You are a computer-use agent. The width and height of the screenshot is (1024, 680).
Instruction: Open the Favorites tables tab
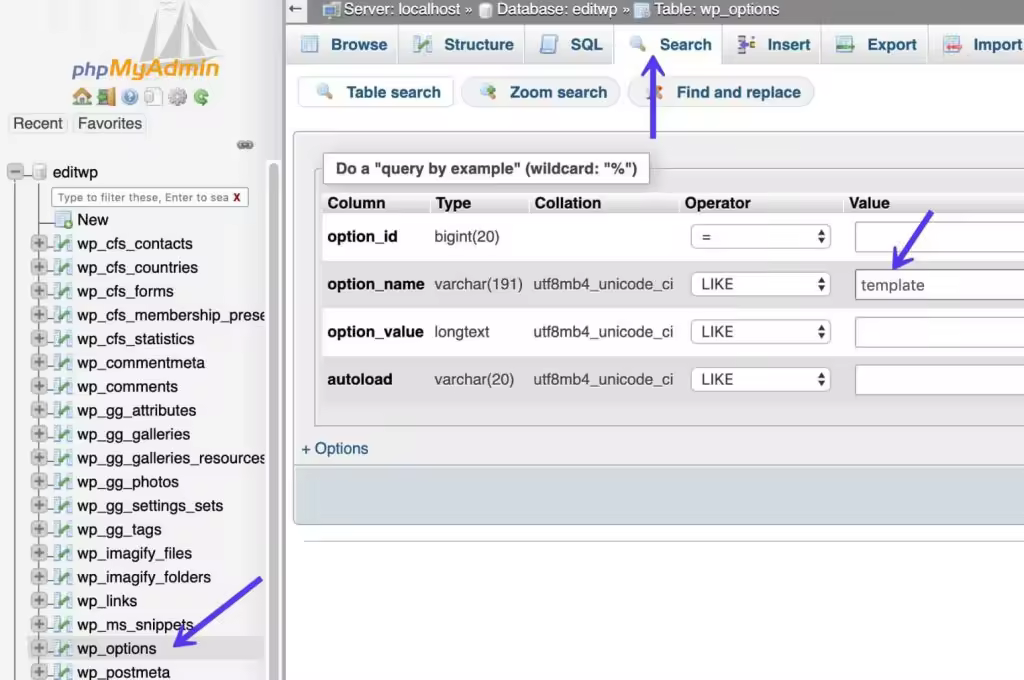coord(110,123)
